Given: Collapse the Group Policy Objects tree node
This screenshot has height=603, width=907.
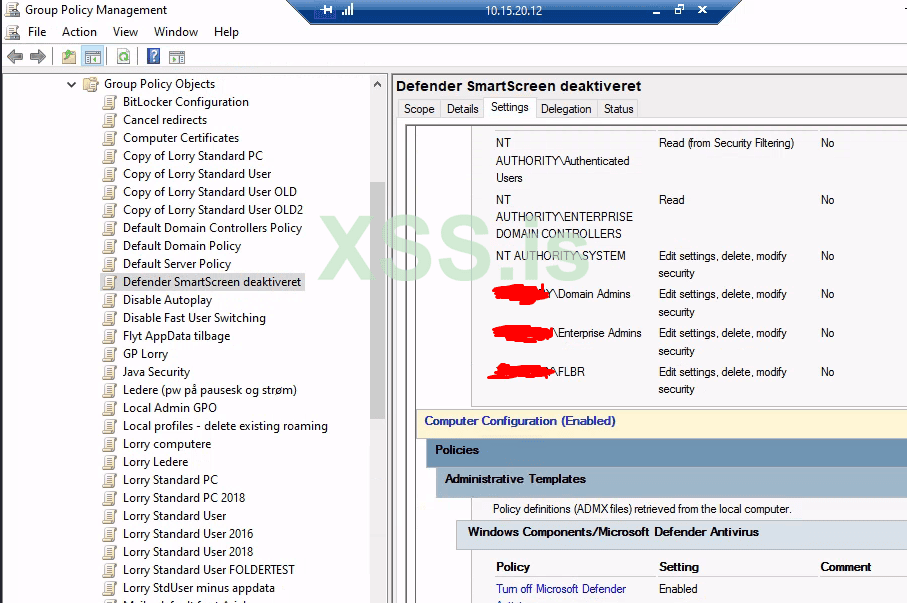Looking at the screenshot, I should pos(71,84).
